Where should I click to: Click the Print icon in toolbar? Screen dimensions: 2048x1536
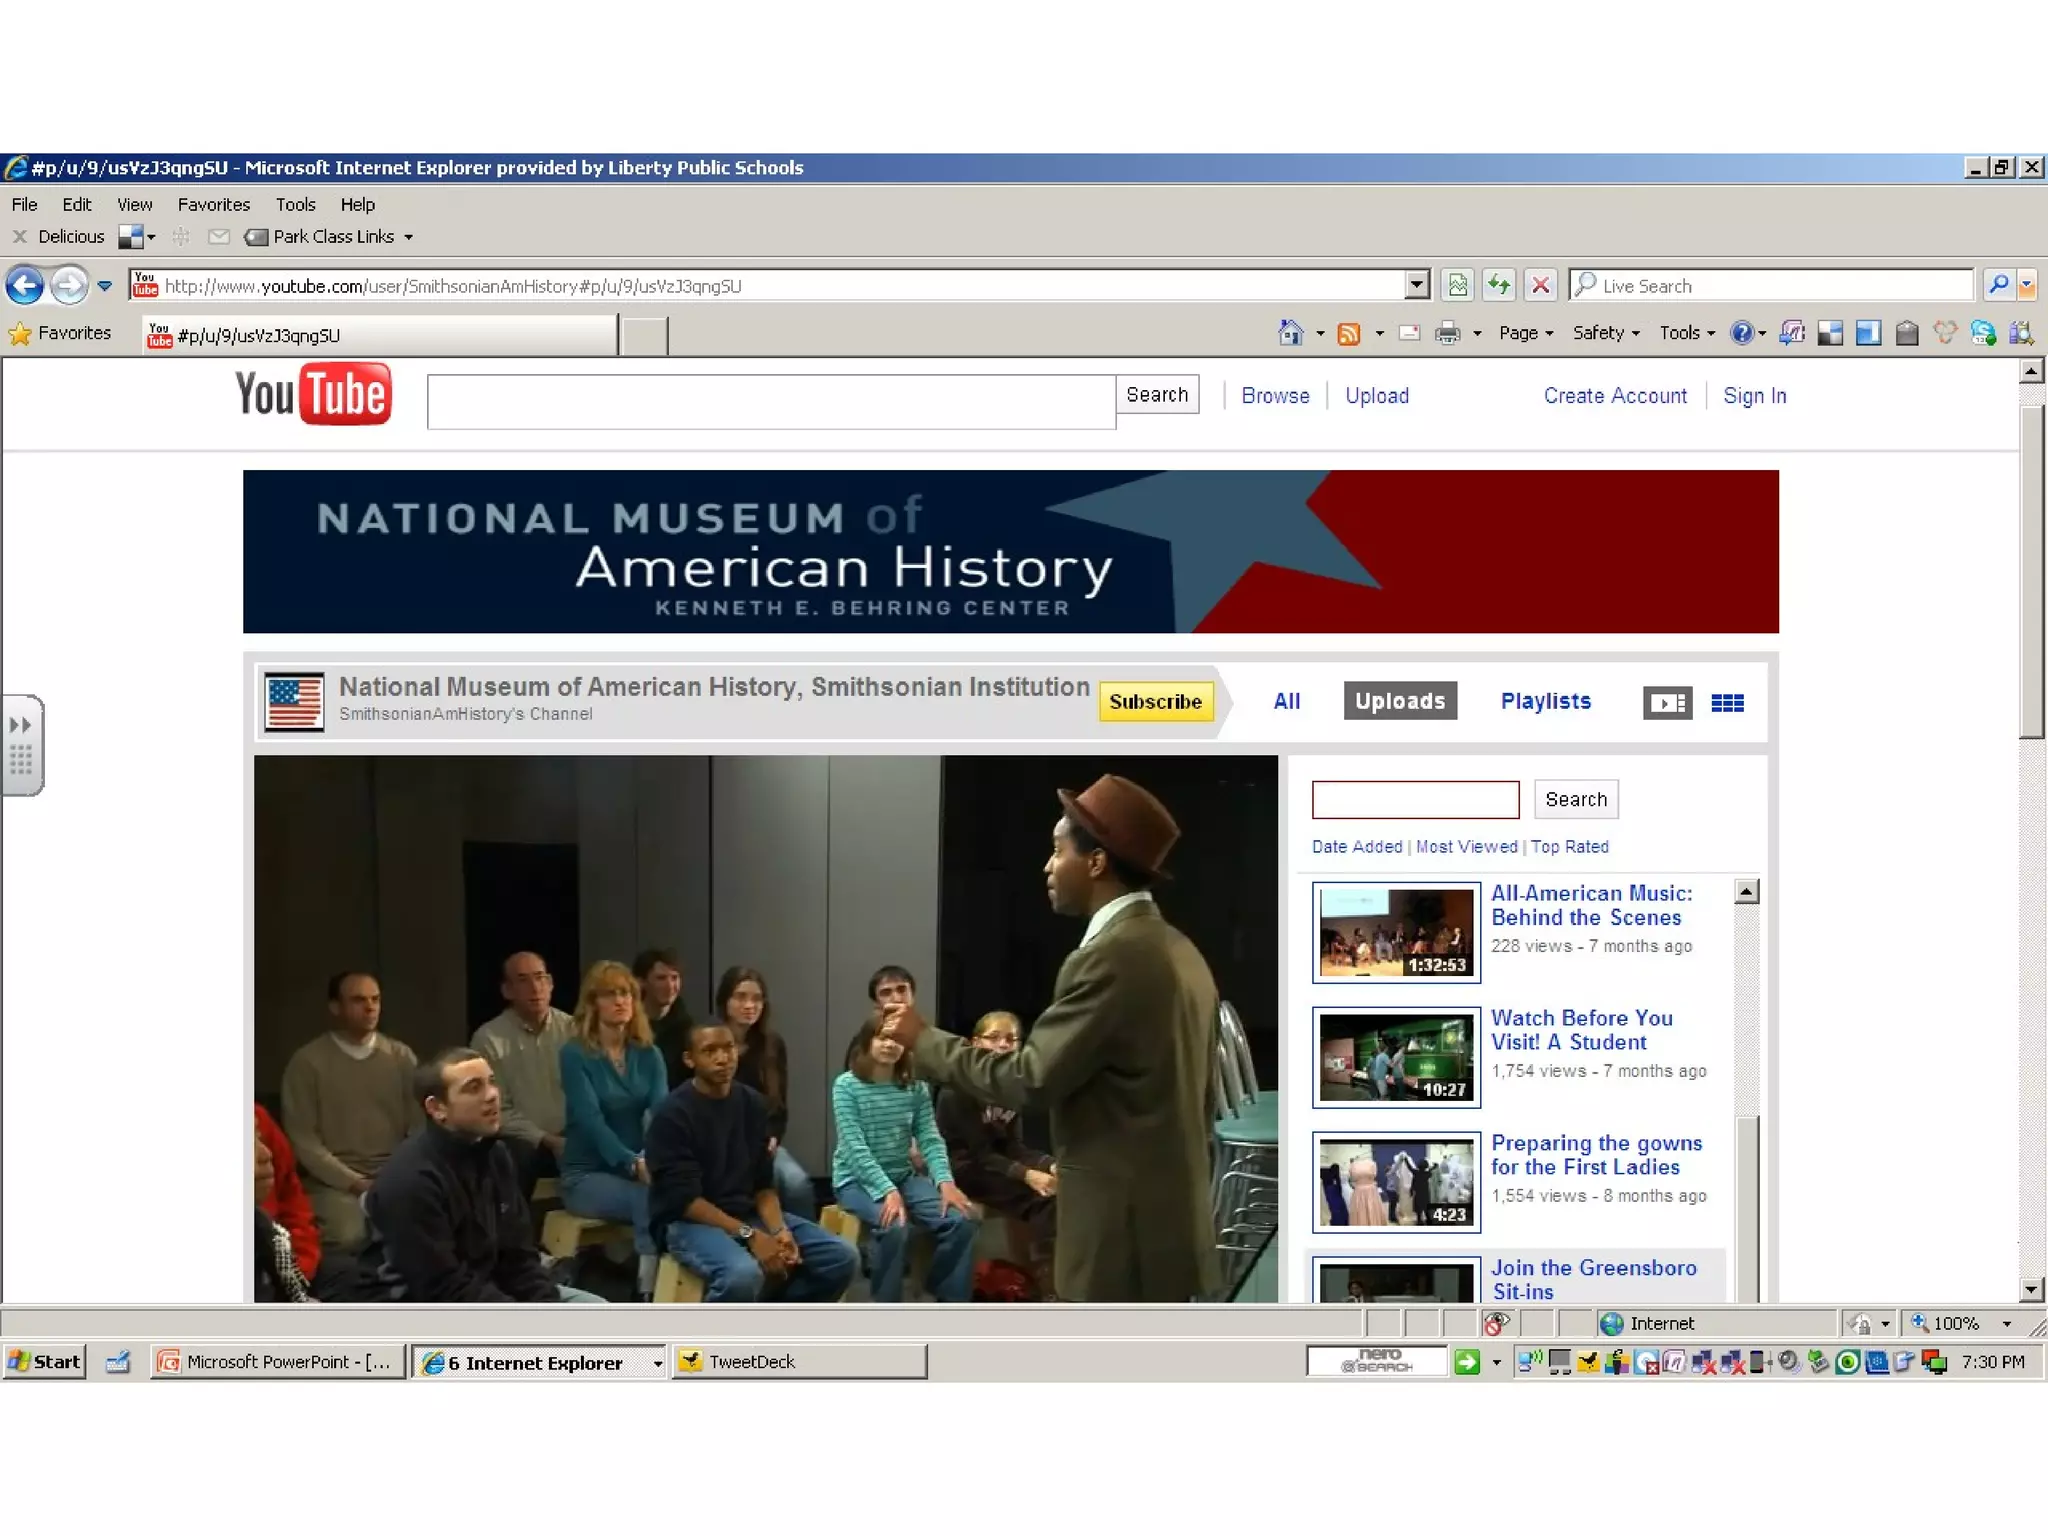pyautogui.click(x=1447, y=333)
